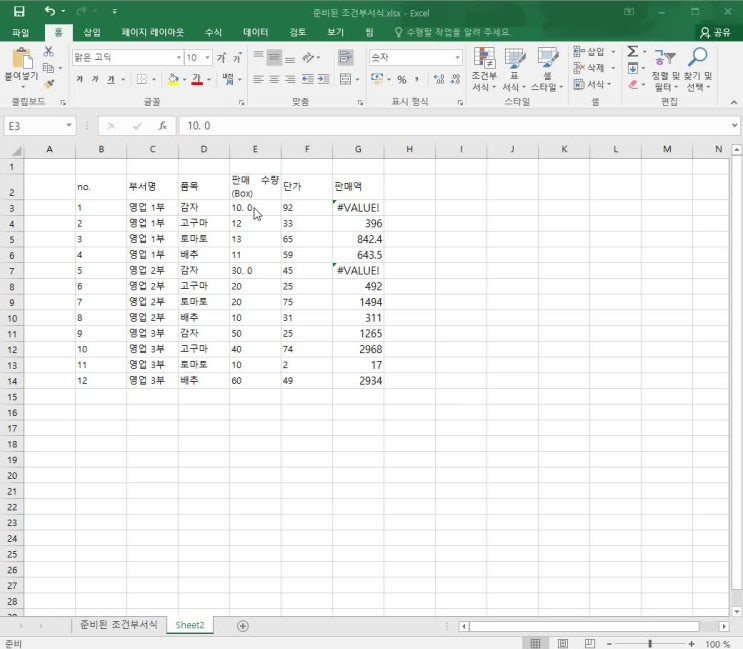Toggle Wrap Text in alignment group

click(345, 57)
